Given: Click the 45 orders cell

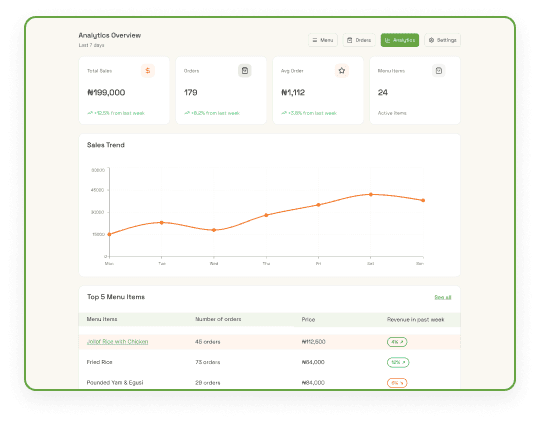Looking at the screenshot, I should 208,342.
